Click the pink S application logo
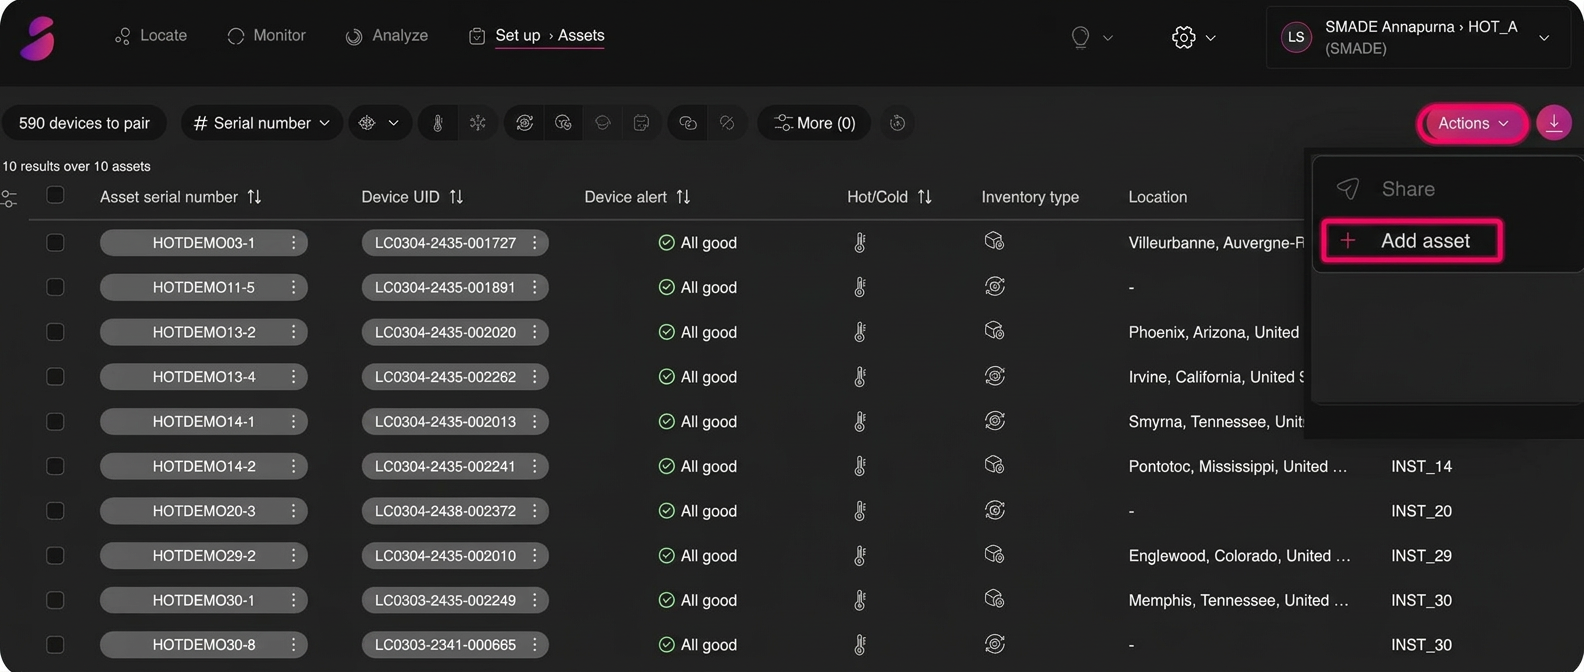 pos(37,38)
